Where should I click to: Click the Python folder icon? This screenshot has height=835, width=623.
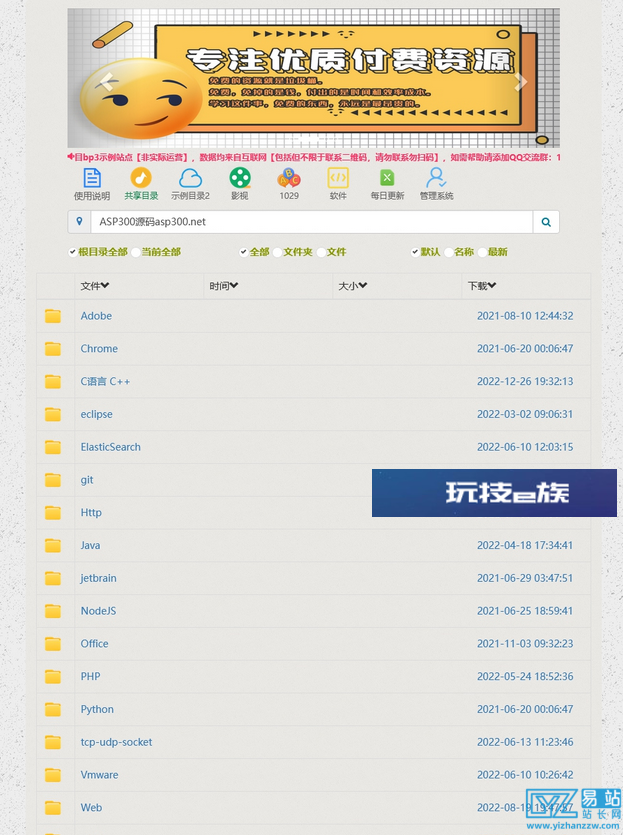(53, 710)
